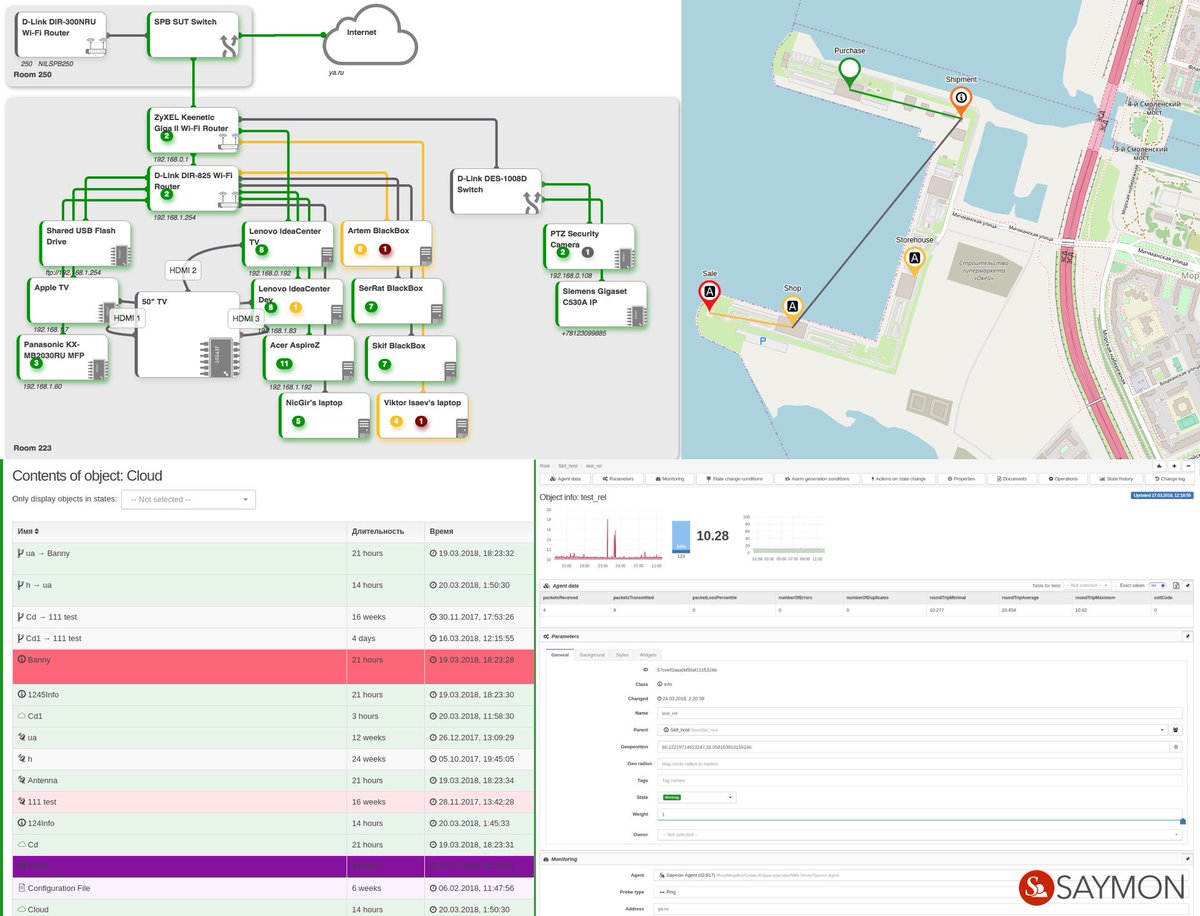Click the Weight slider handle

[x=1183, y=821]
